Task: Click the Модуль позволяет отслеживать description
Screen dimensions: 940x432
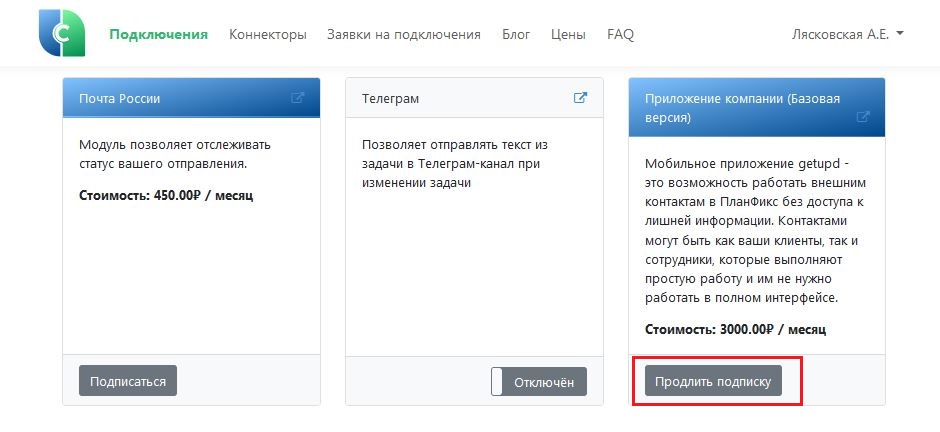Action: [x=175, y=154]
